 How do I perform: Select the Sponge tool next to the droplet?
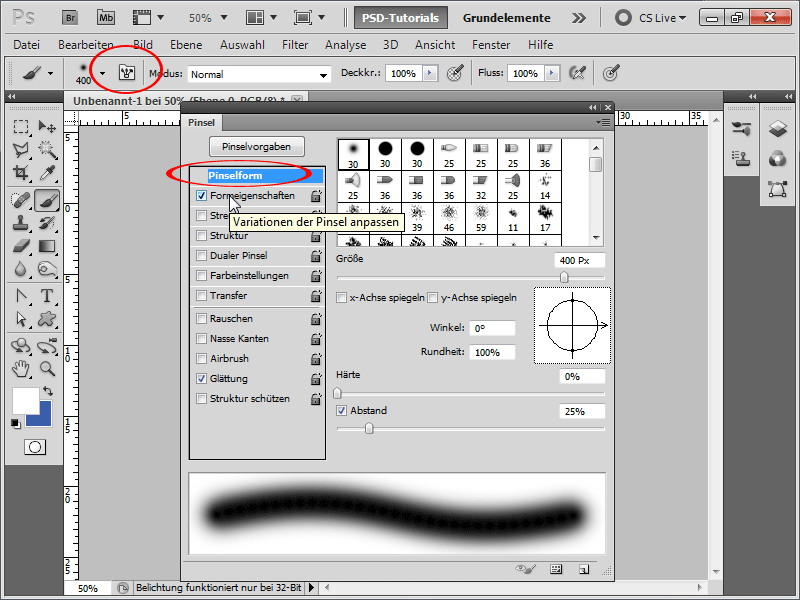[x=47, y=269]
